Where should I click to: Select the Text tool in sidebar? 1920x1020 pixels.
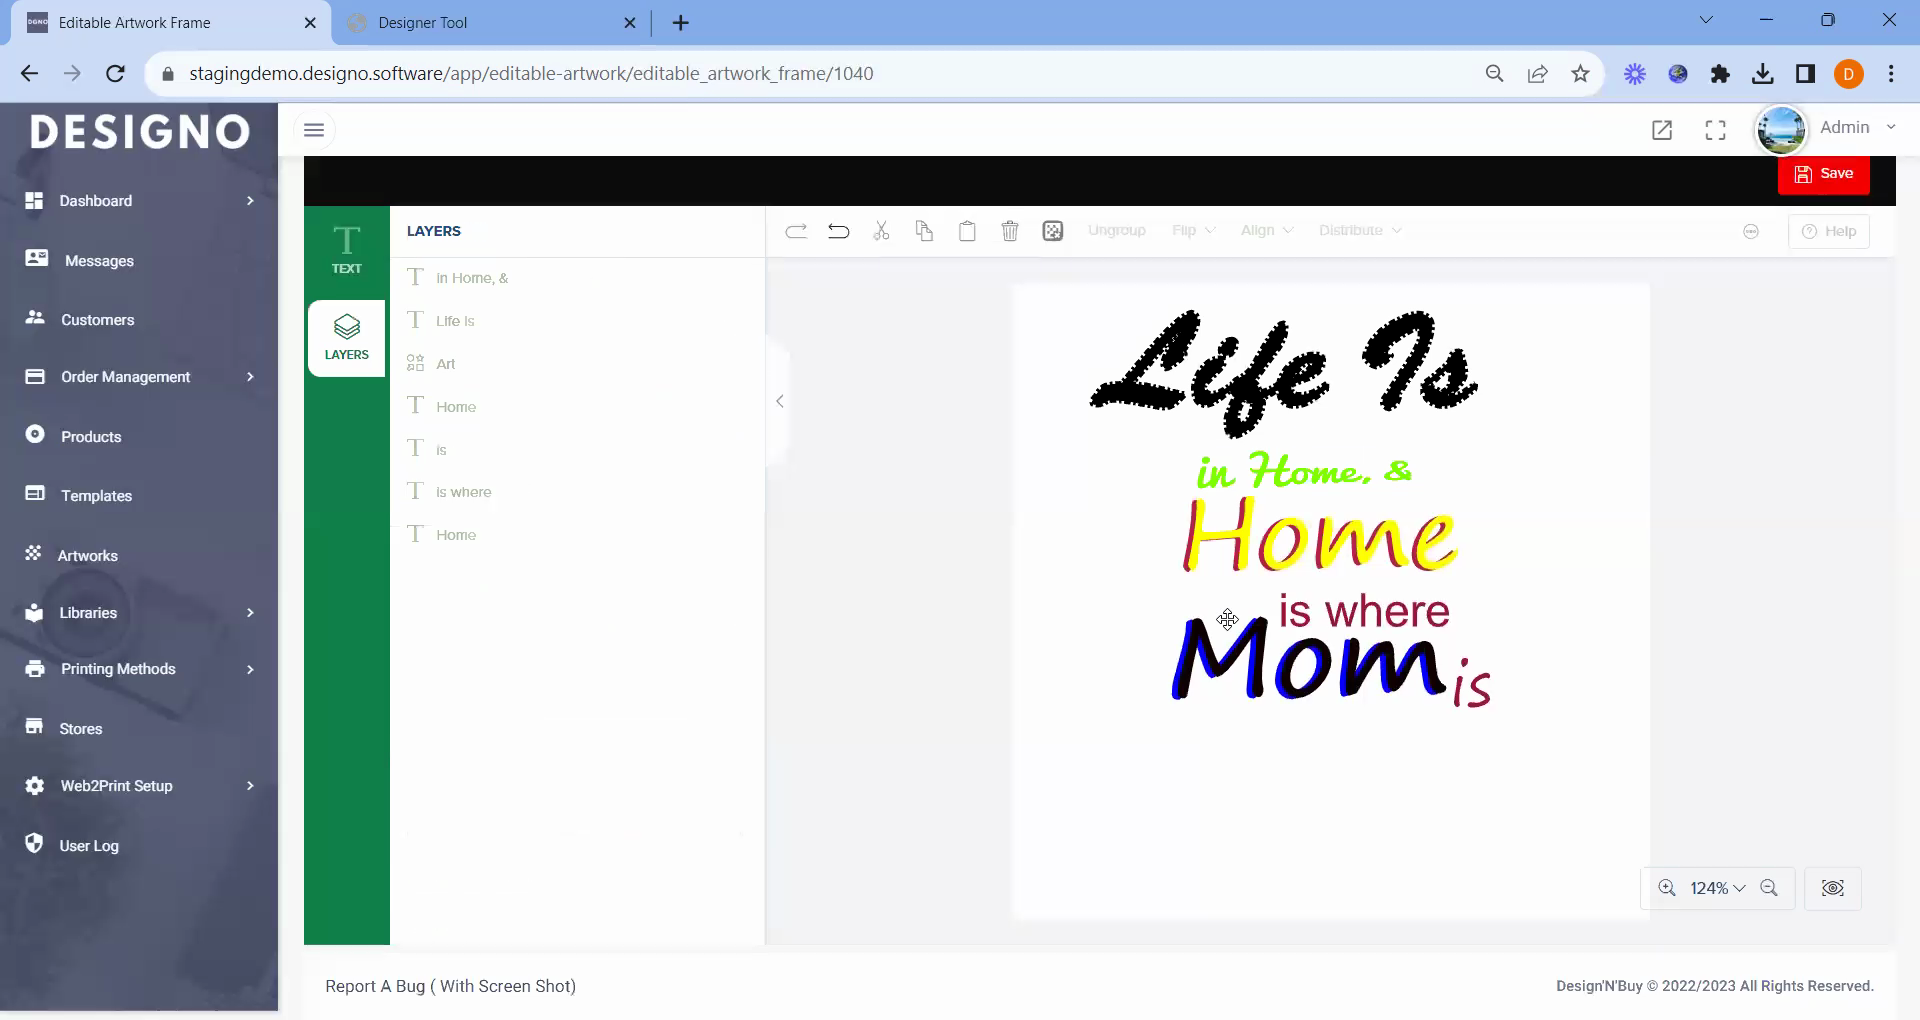coord(346,250)
